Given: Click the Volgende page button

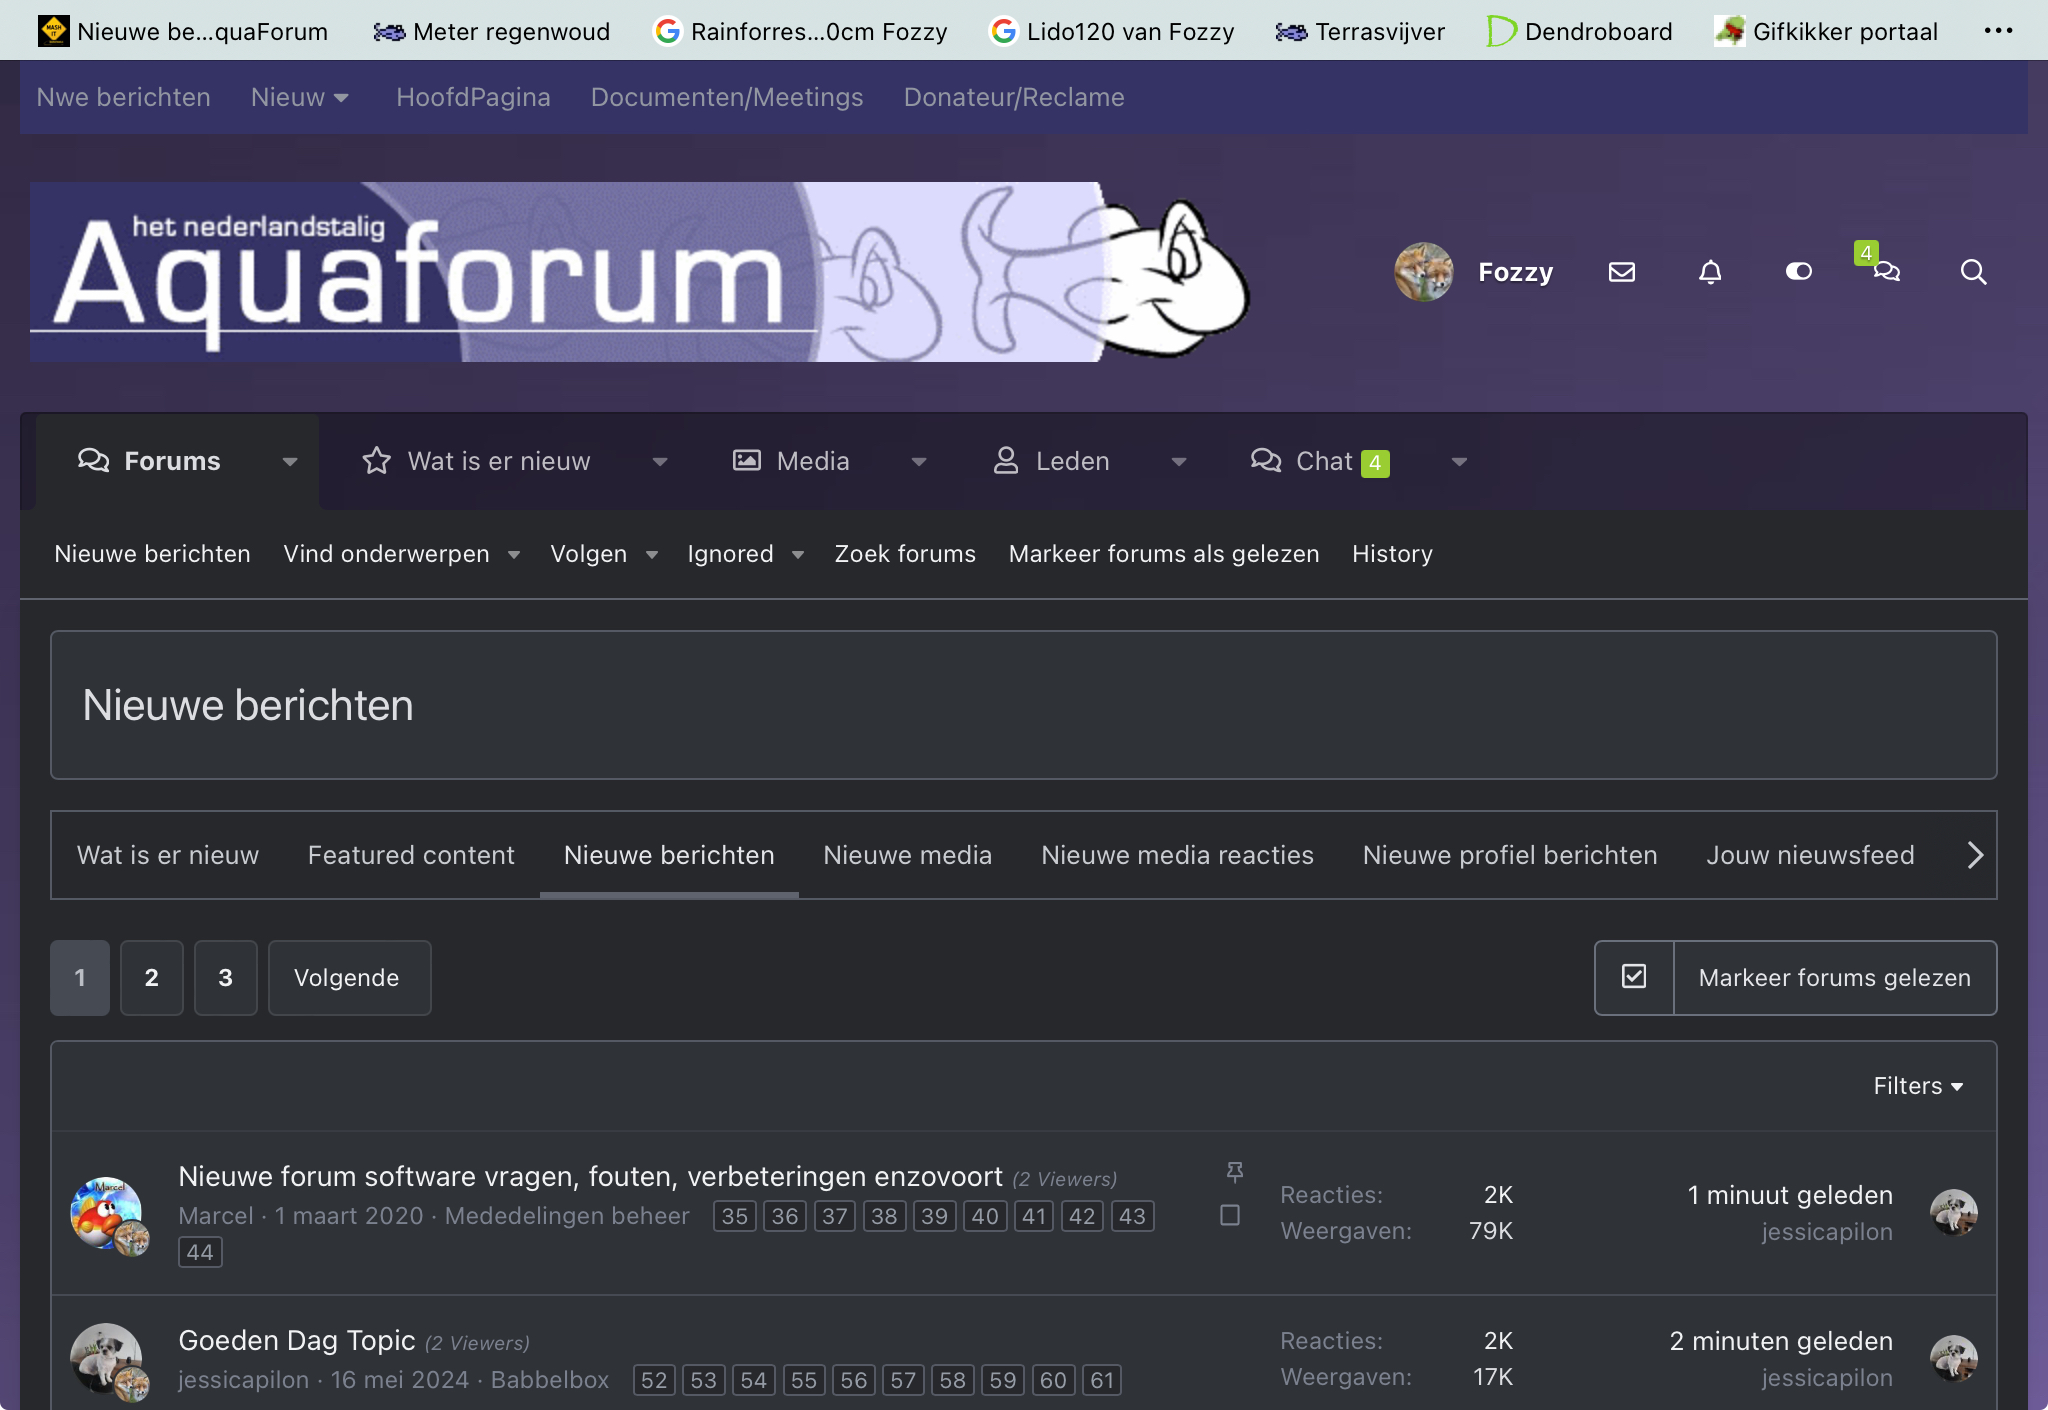Looking at the screenshot, I should [x=348, y=978].
